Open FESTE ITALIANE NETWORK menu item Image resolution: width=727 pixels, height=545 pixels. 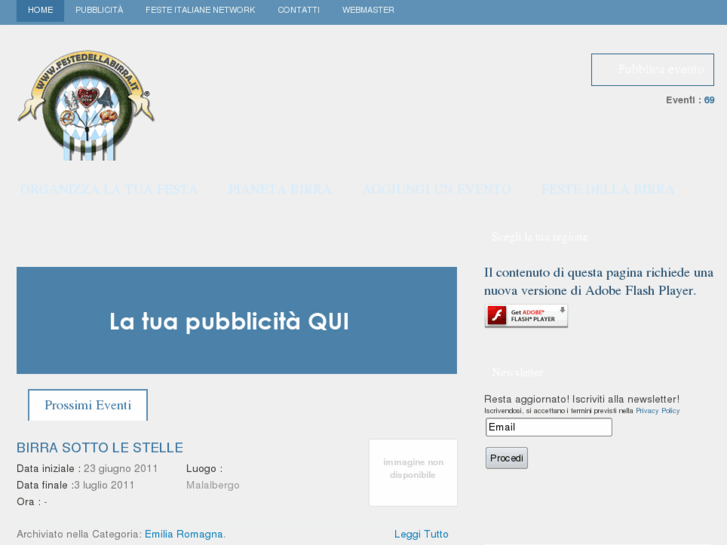click(x=200, y=10)
